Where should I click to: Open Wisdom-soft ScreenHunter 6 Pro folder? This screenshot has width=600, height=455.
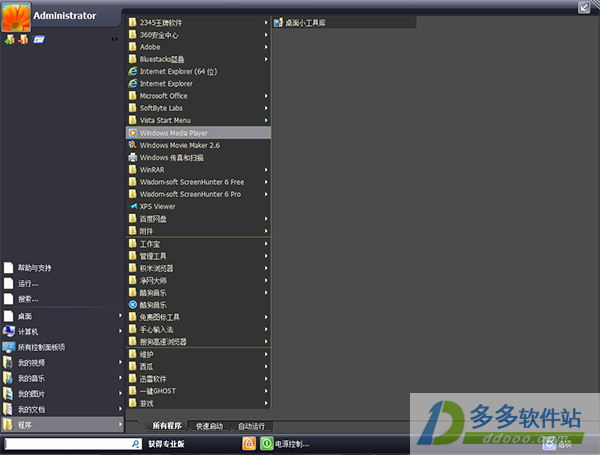click(x=198, y=194)
